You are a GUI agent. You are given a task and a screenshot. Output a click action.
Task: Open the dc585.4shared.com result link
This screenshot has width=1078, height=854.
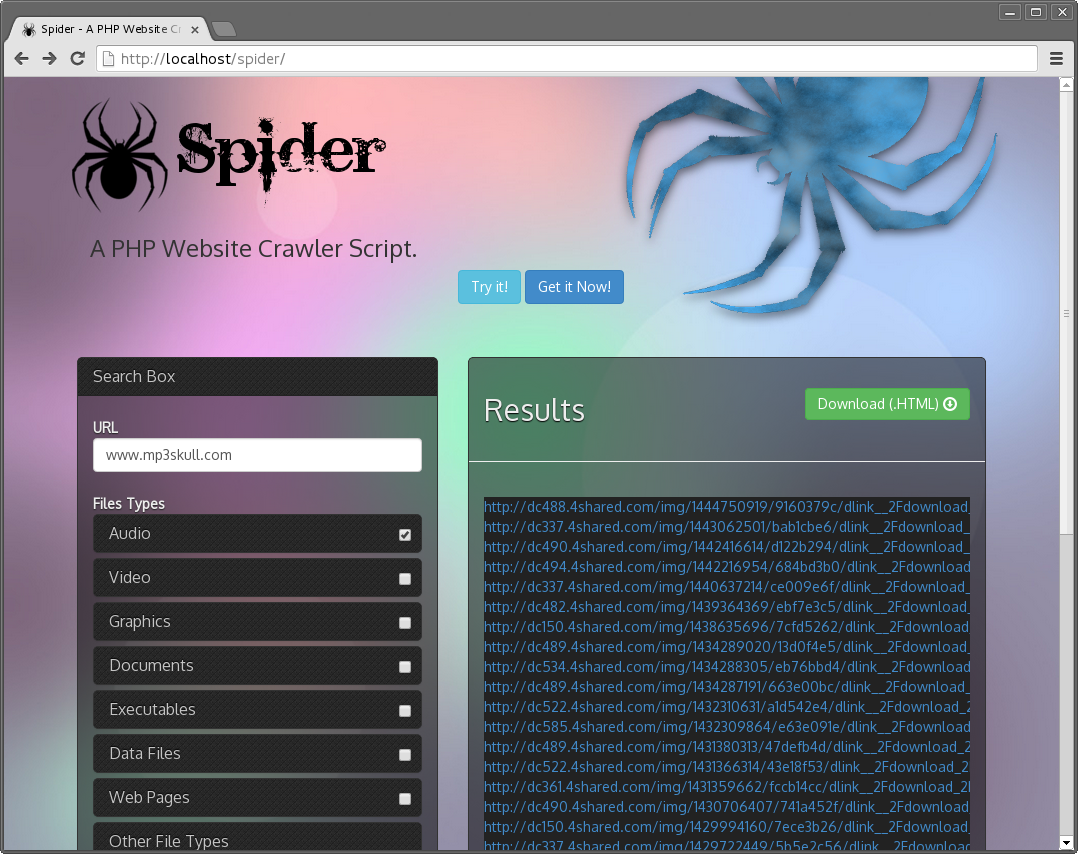coord(727,726)
